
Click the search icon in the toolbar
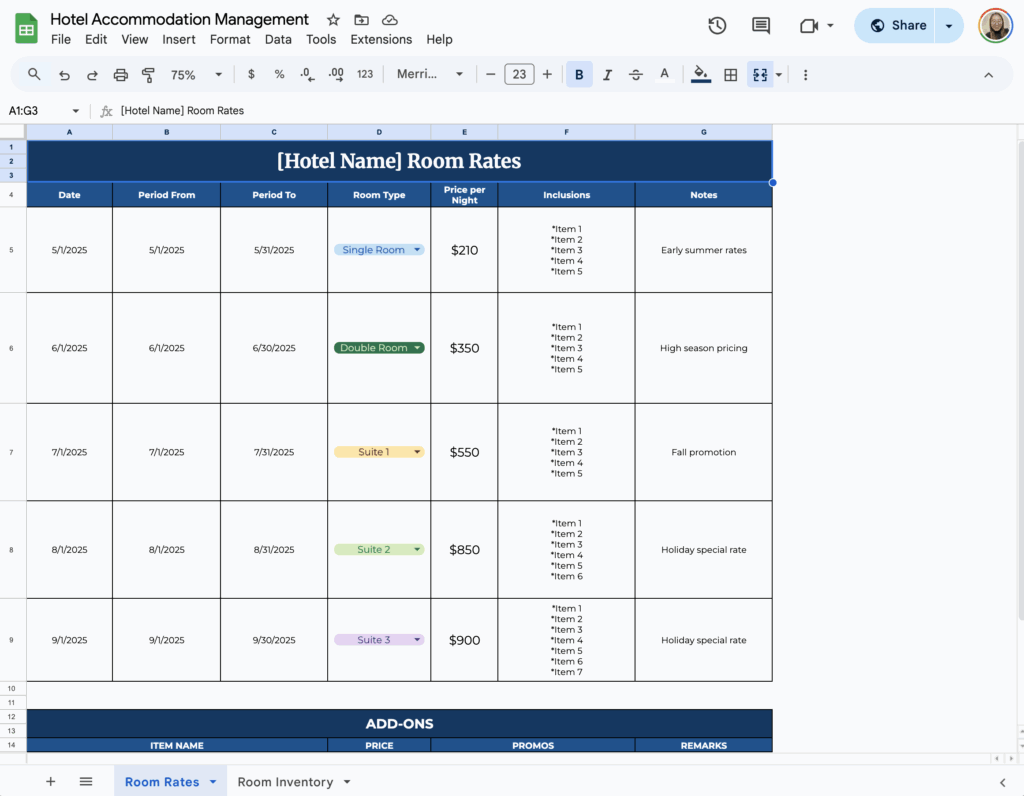34,74
